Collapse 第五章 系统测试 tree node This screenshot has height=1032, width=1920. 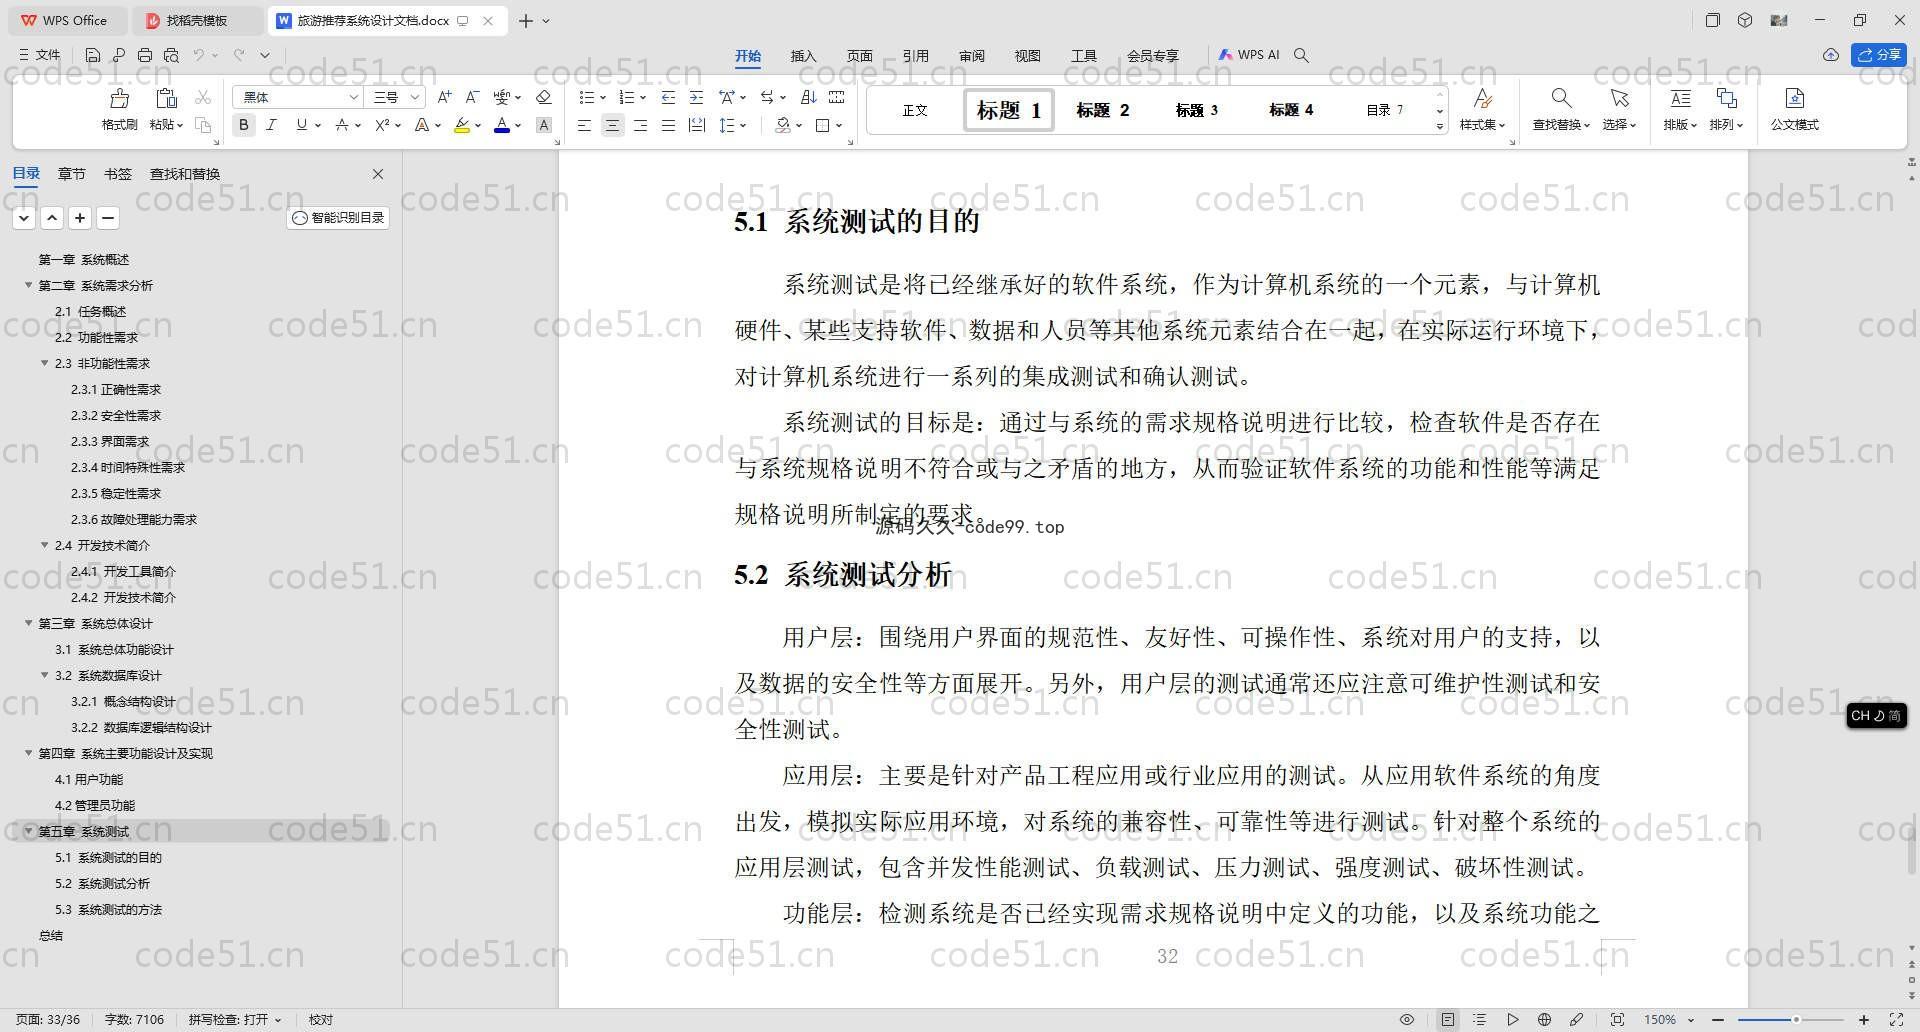click(29, 831)
